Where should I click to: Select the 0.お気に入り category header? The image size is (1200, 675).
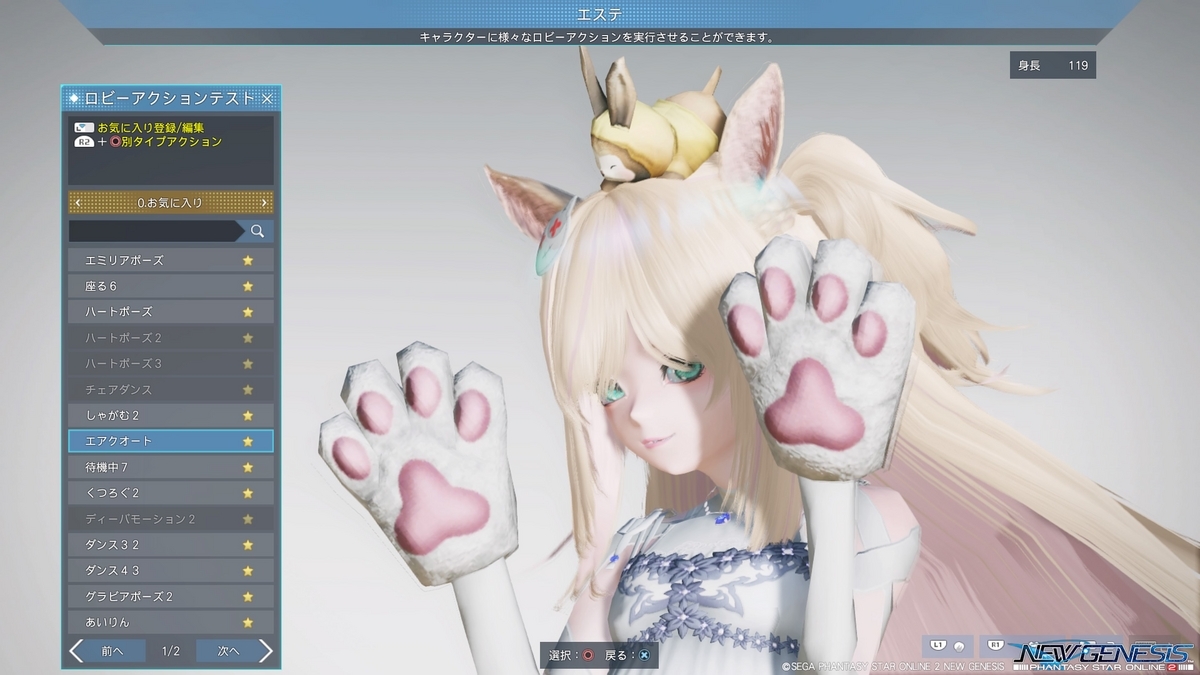[171, 203]
